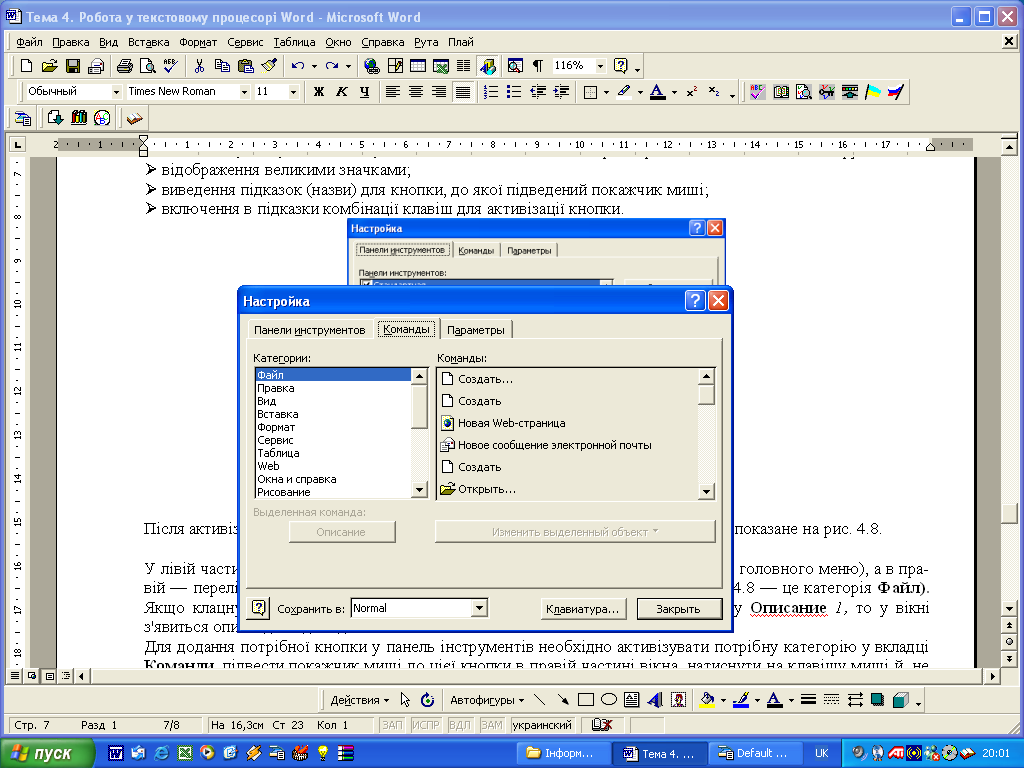Click the Save diskette icon

coord(72,65)
